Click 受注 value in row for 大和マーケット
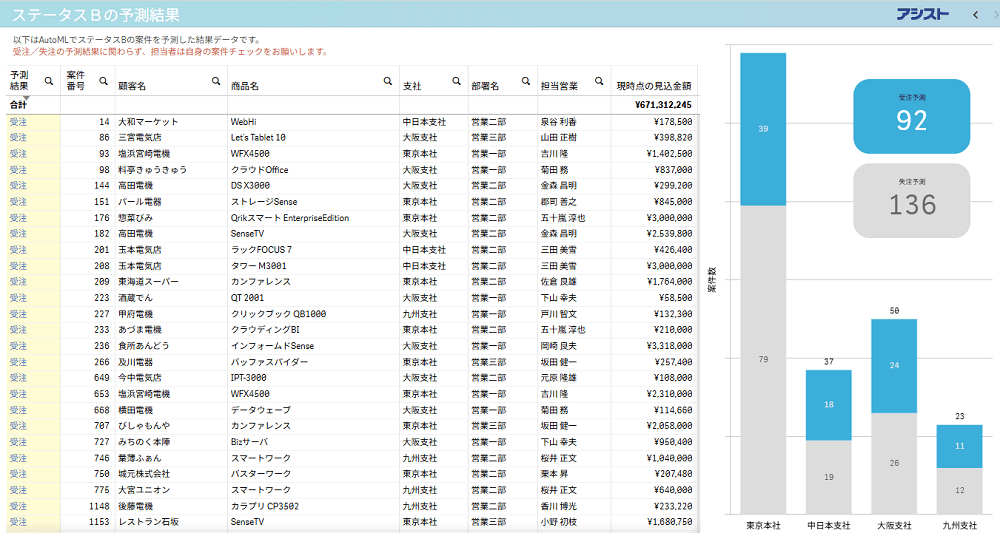The width and height of the screenshot is (1000, 536). pos(18,122)
